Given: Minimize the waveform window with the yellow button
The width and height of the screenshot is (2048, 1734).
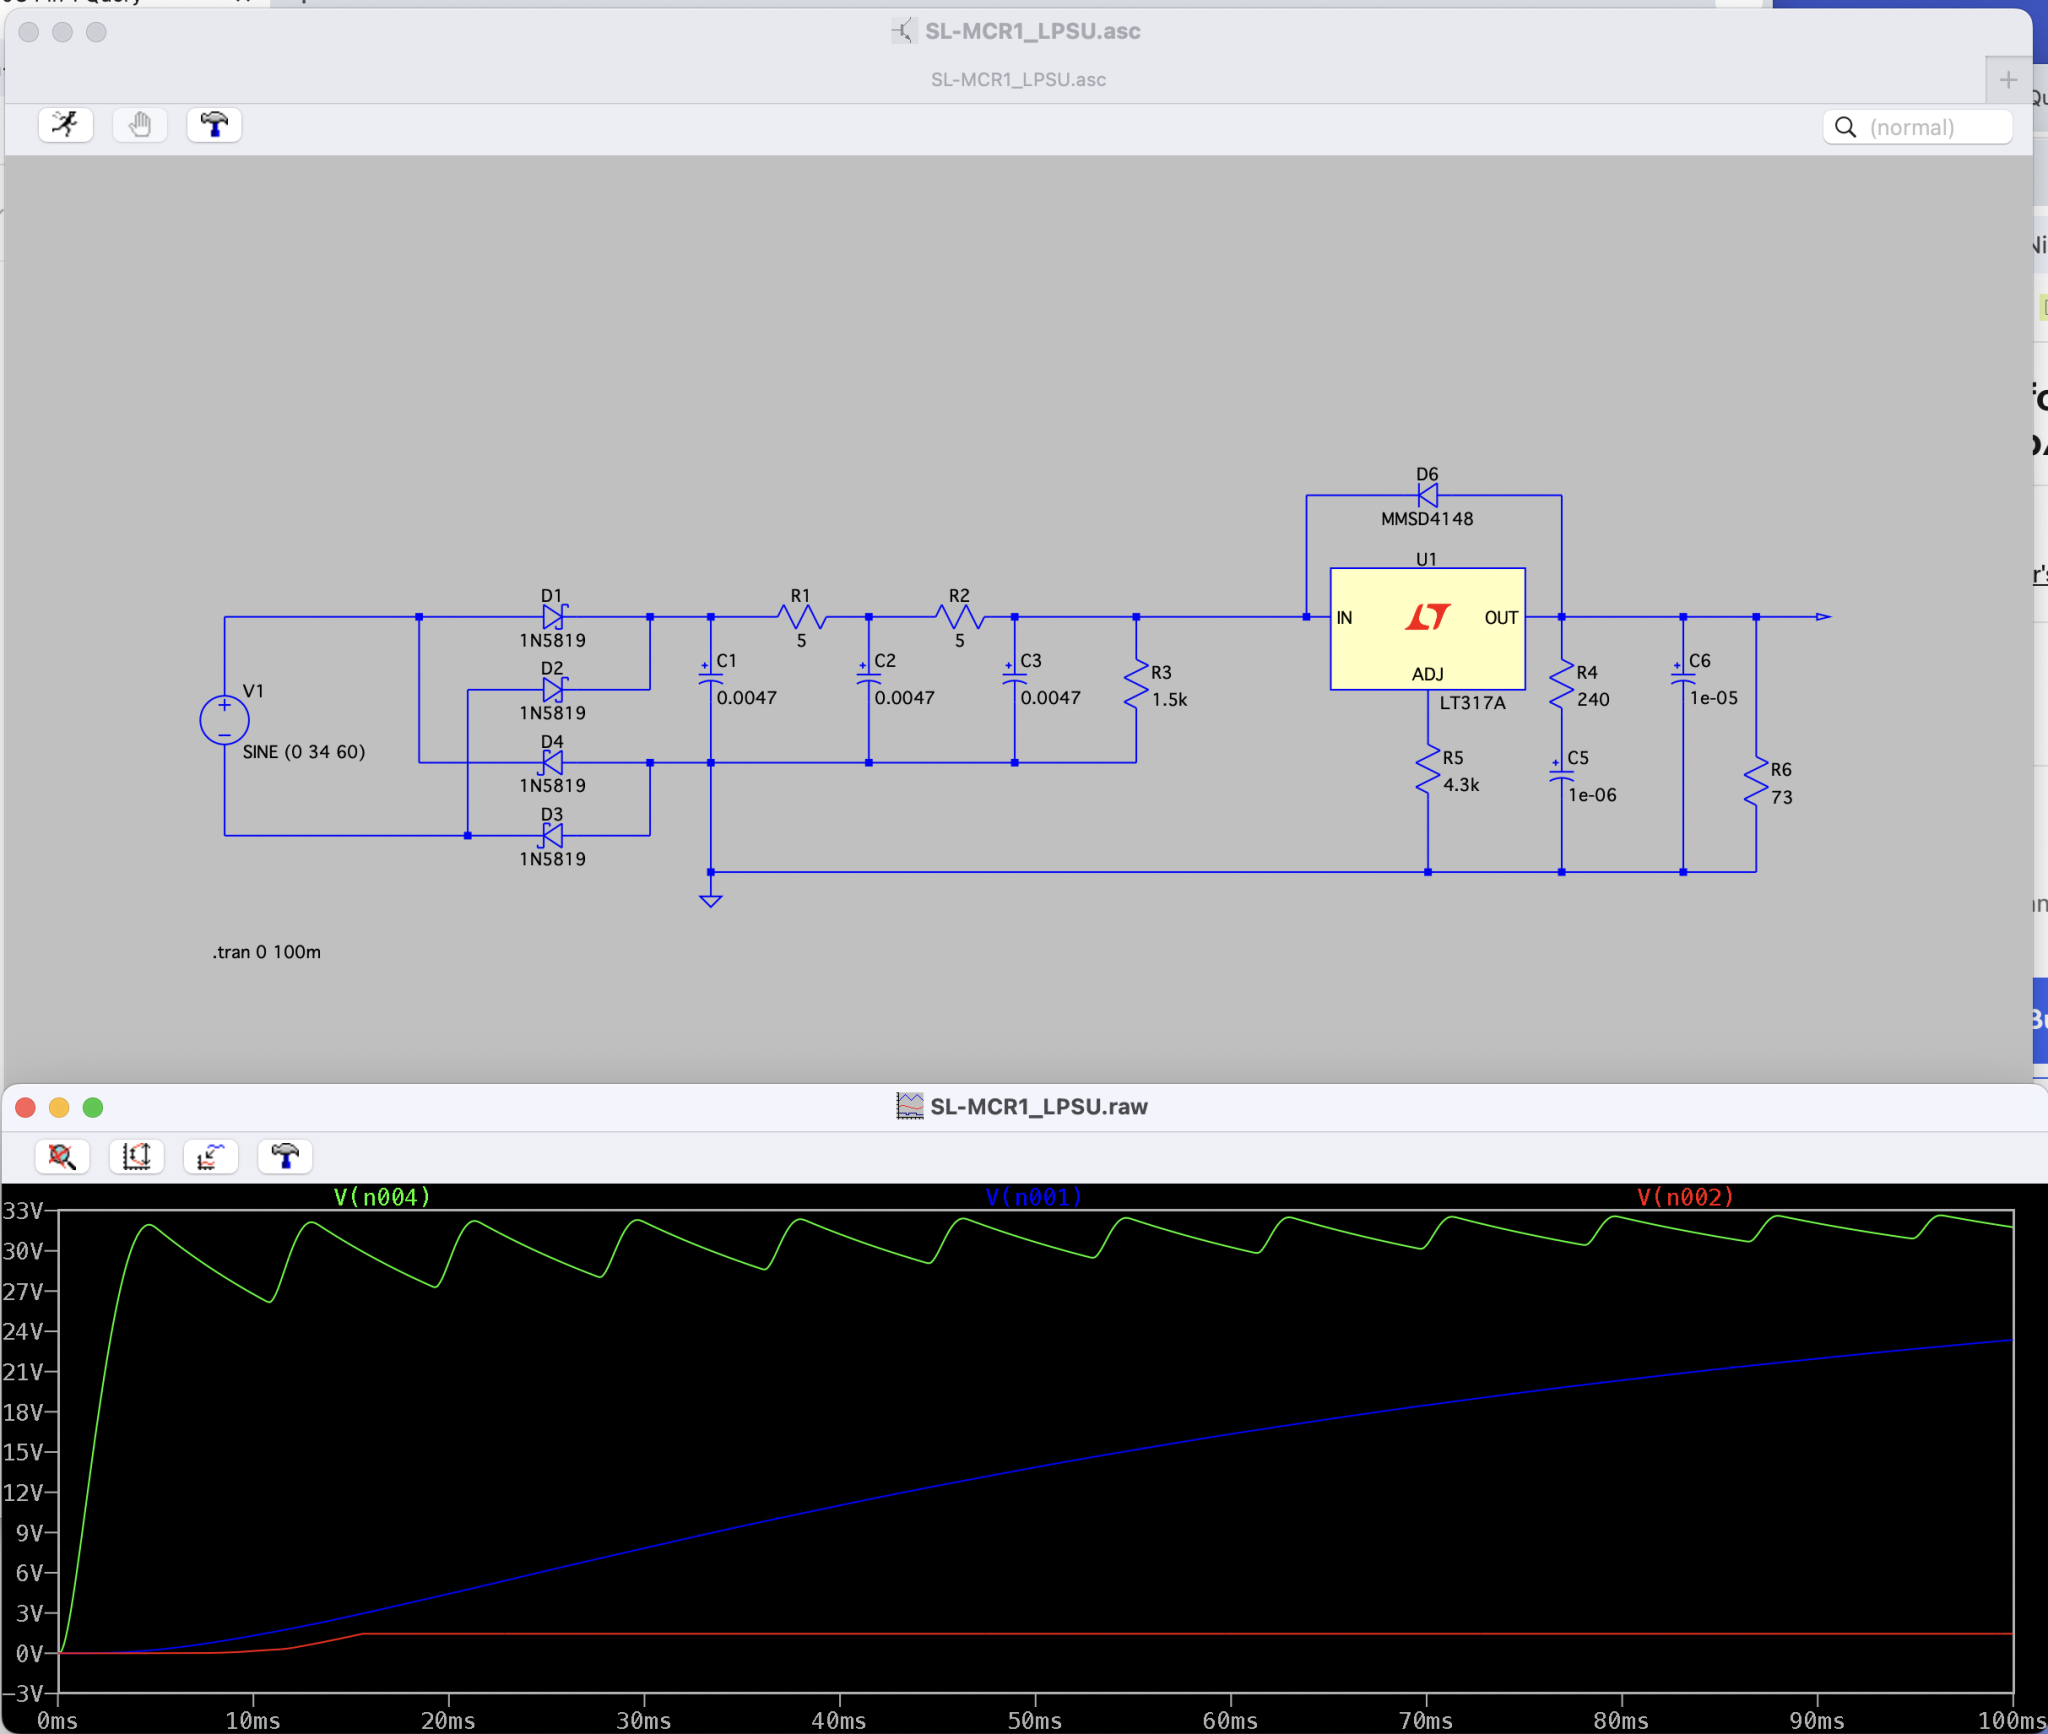Looking at the screenshot, I should [59, 1107].
